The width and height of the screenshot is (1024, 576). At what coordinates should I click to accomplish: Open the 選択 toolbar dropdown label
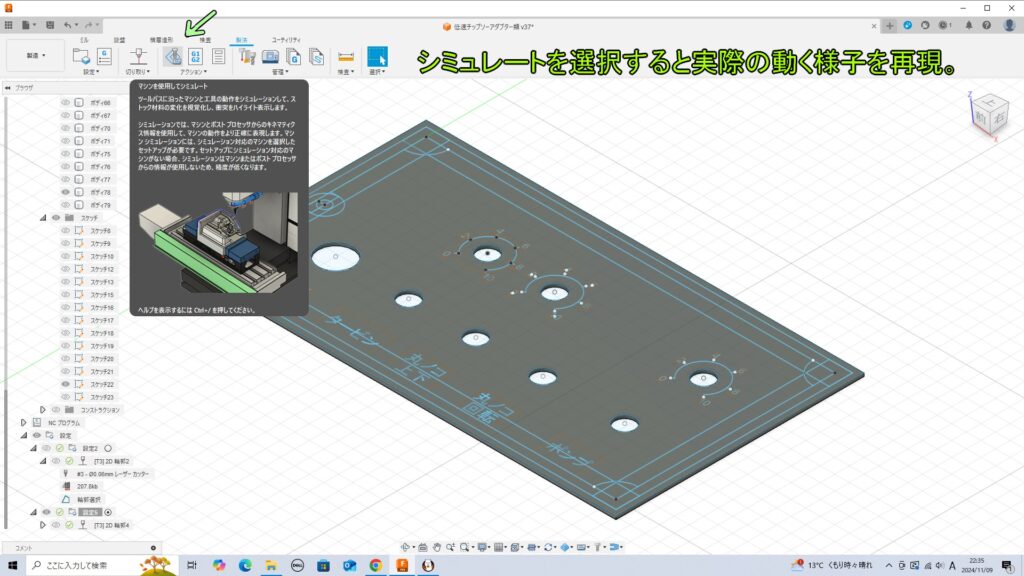tap(377, 72)
